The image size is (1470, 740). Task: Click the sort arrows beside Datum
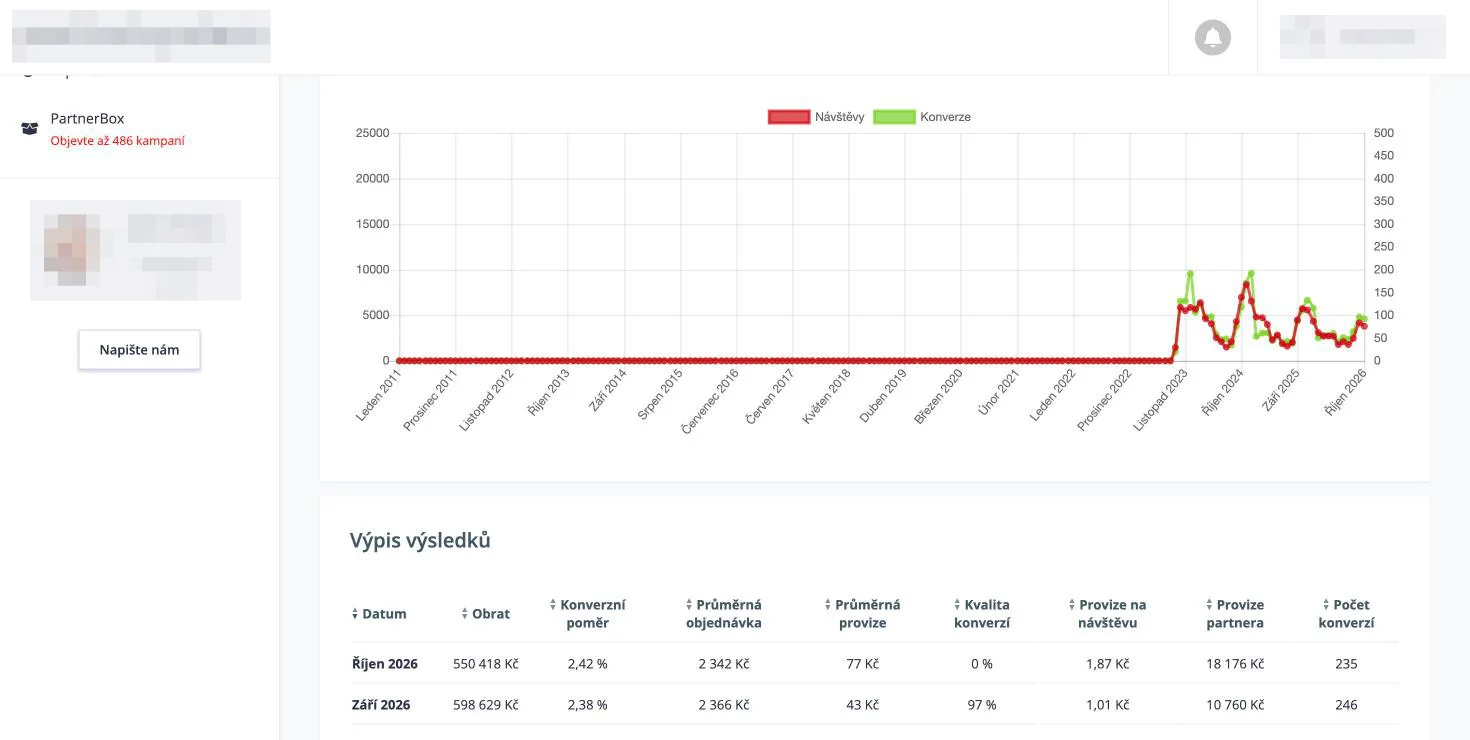click(x=355, y=614)
